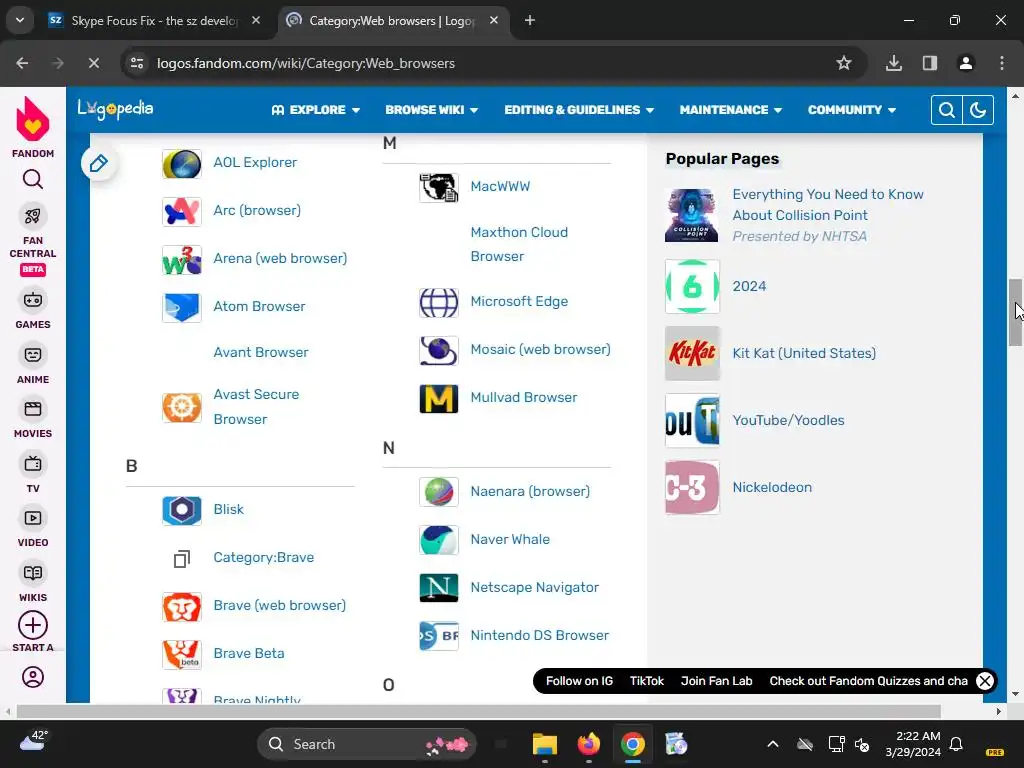Open the YouTube/Yoodles popular page
The image size is (1024, 768).
point(788,421)
